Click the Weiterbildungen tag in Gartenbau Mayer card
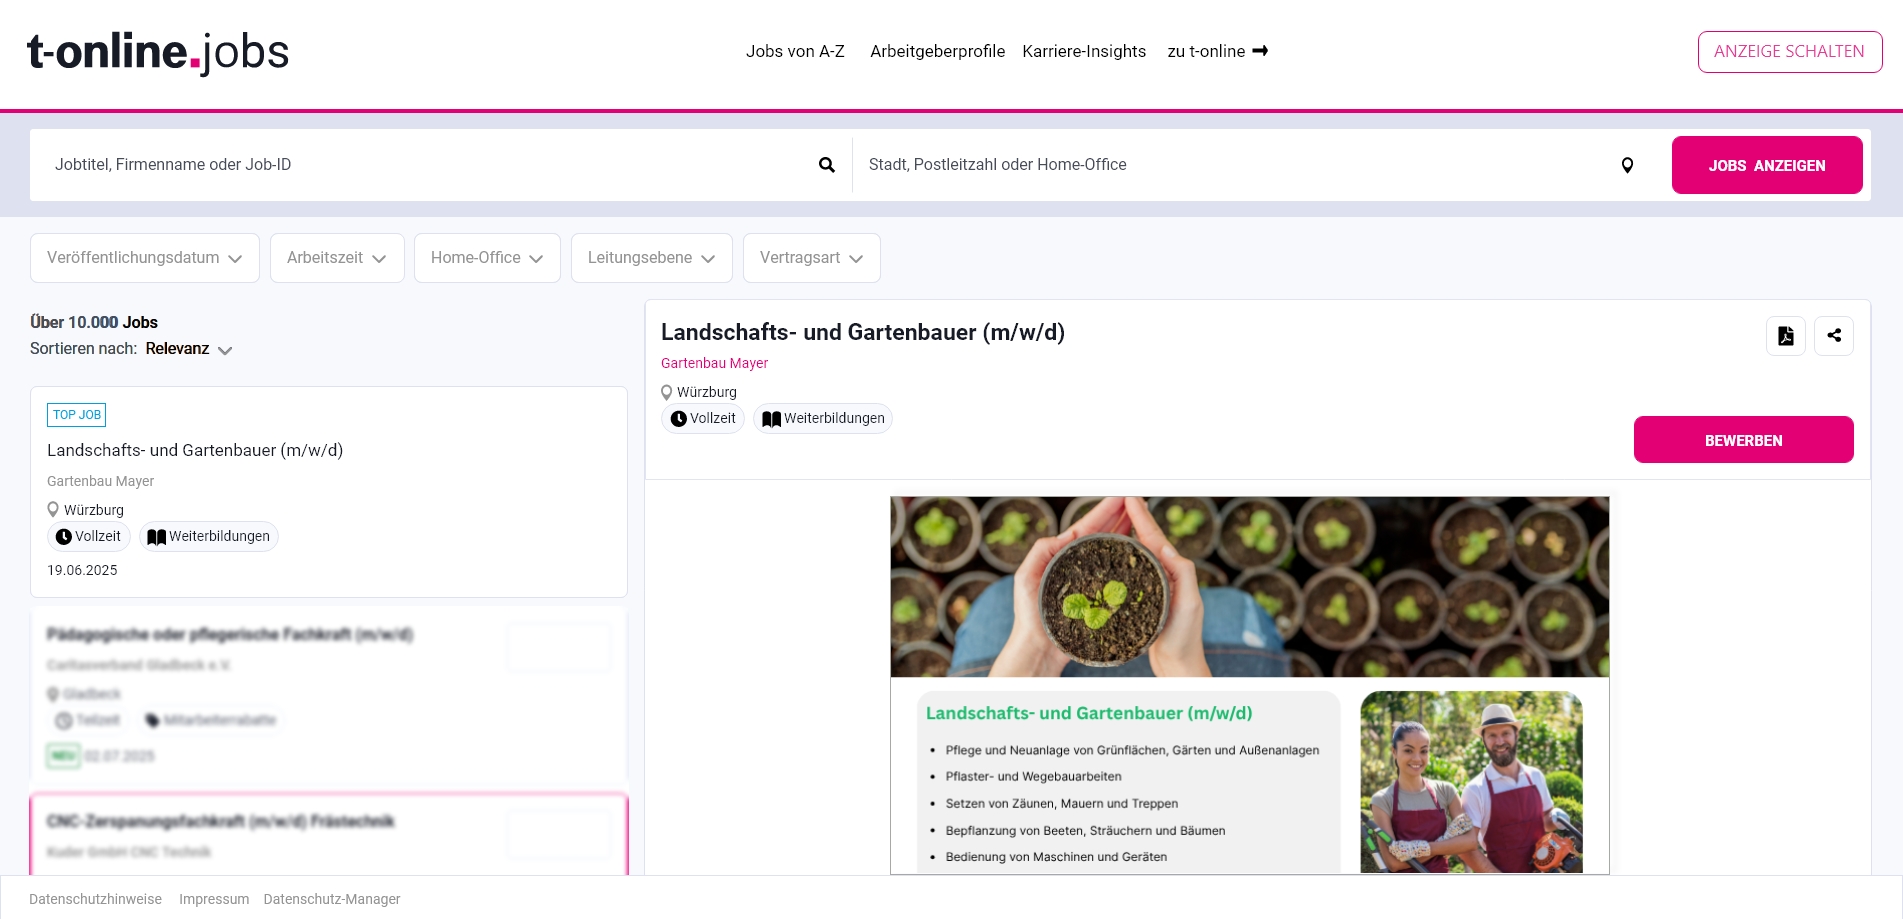The width and height of the screenshot is (1903, 919). [x=209, y=536]
